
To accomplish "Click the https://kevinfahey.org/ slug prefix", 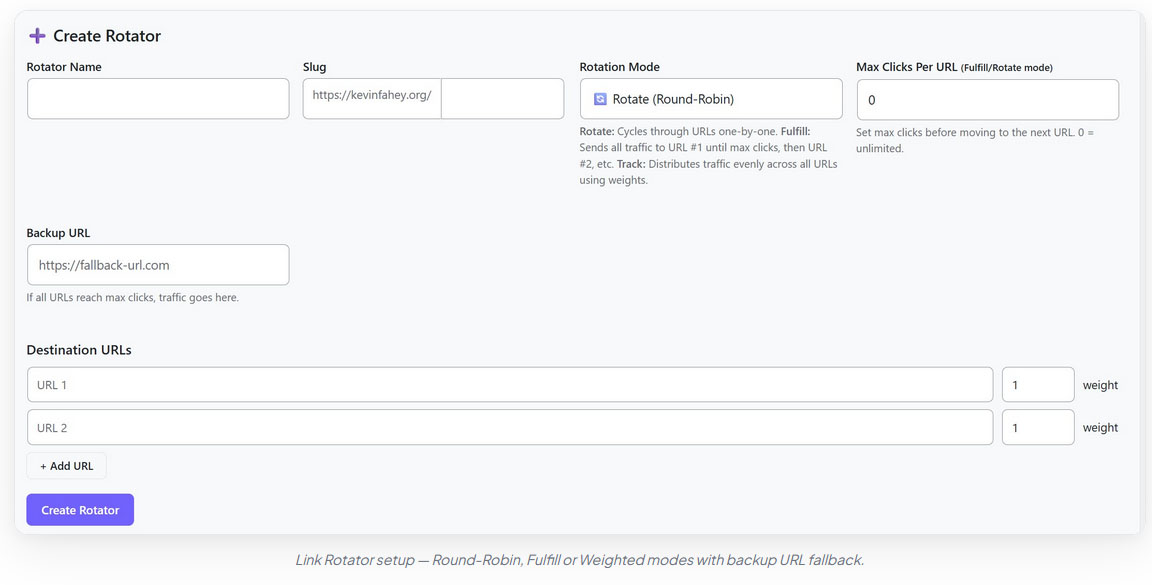I will (372, 95).
